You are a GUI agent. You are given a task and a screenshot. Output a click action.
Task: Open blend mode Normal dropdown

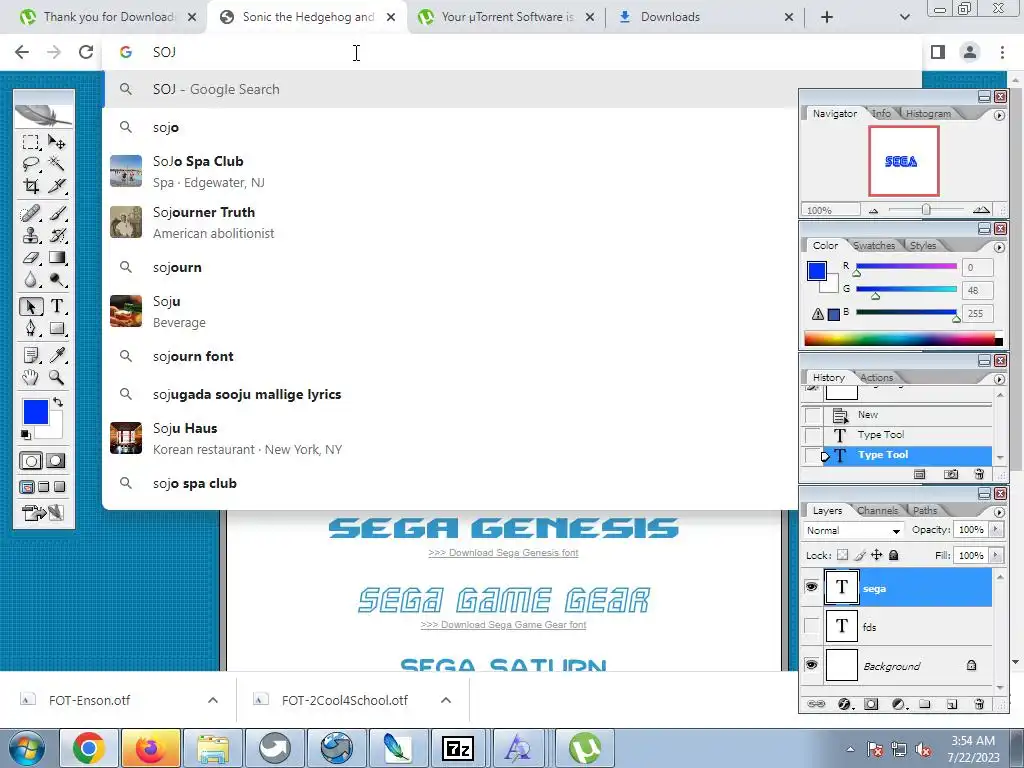tap(853, 530)
